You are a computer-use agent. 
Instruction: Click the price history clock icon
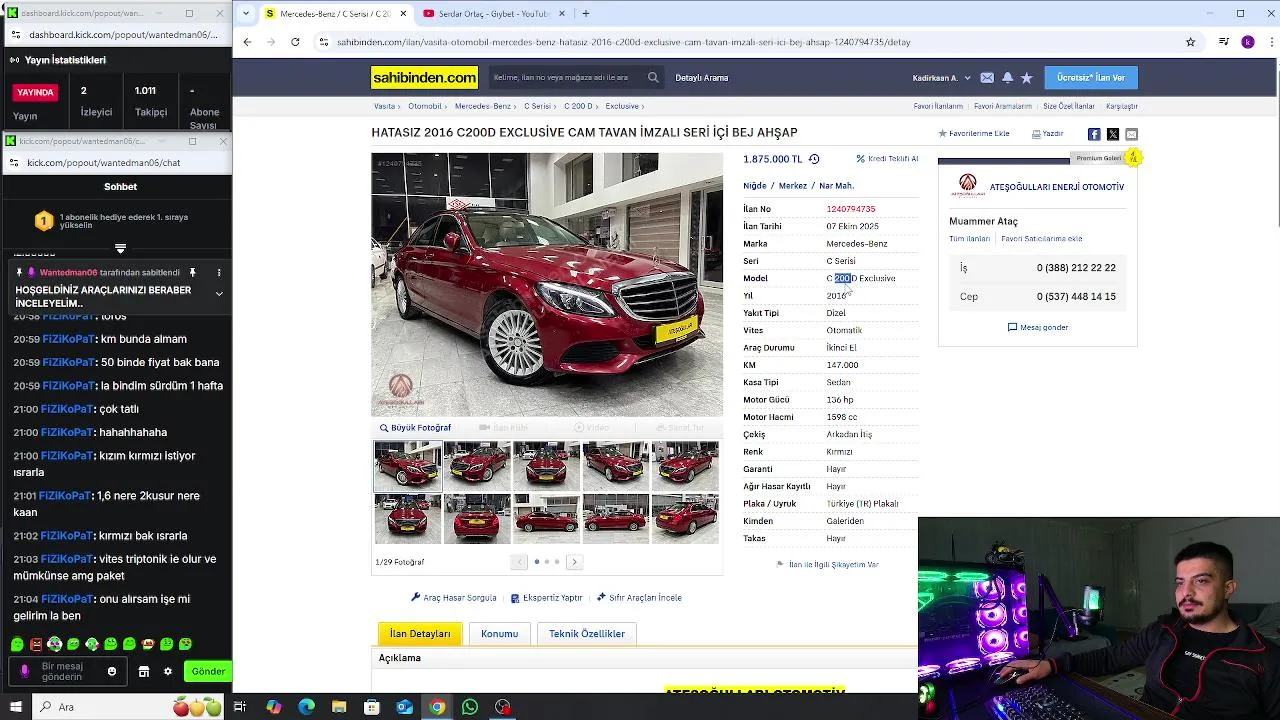(x=814, y=159)
